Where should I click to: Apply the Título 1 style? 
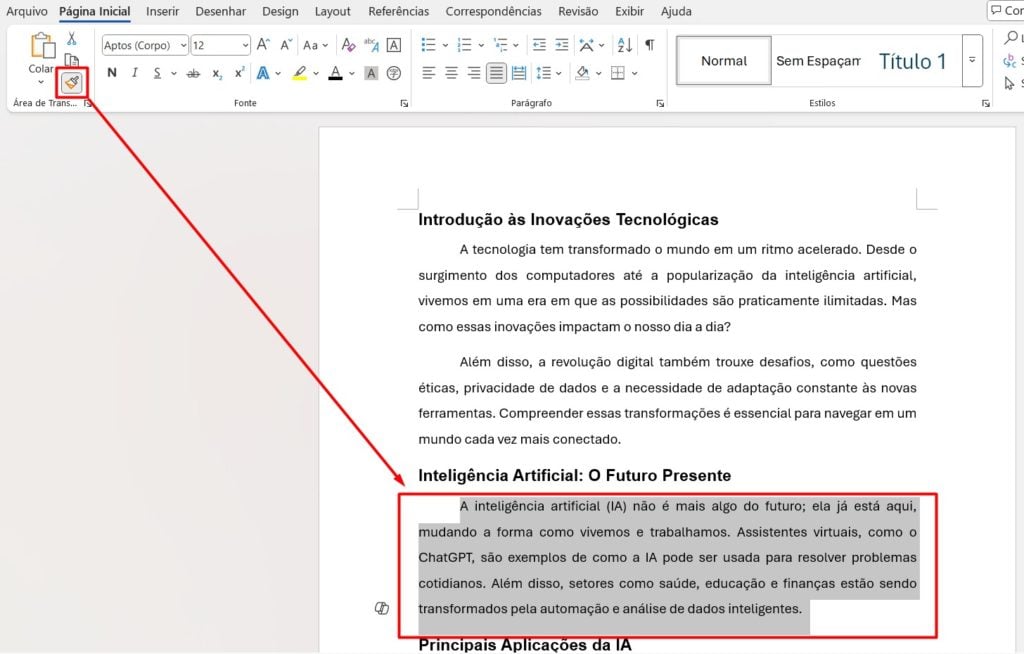click(913, 60)
